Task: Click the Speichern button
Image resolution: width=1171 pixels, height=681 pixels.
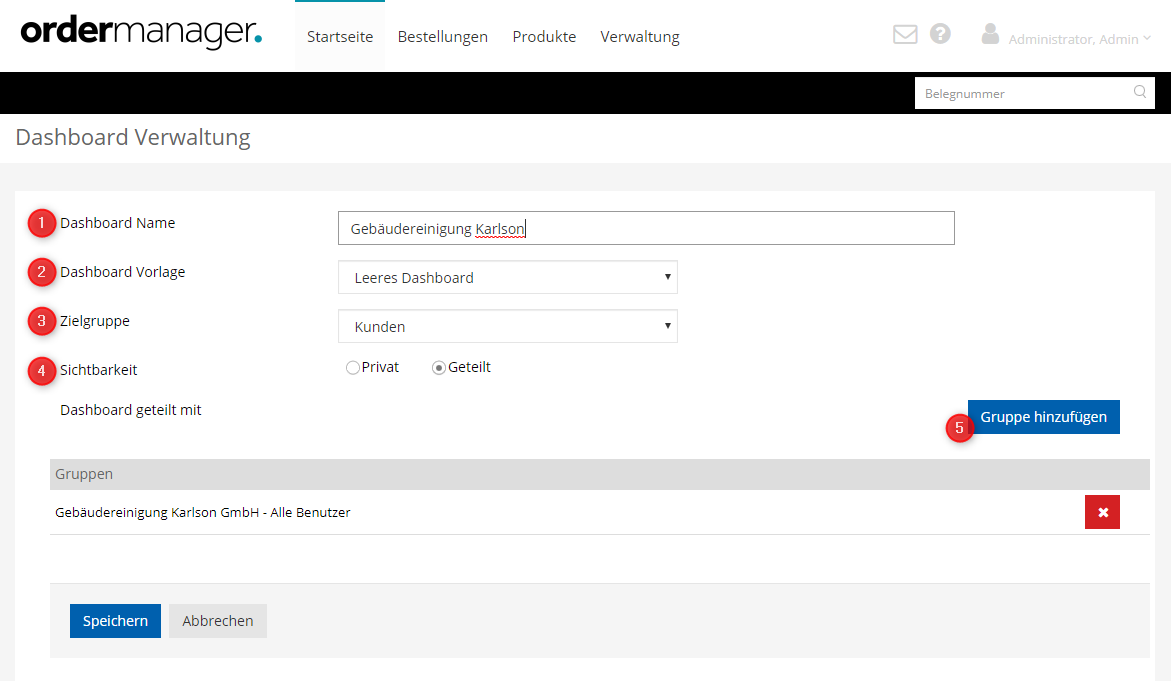Action: [x=115, y=621]
